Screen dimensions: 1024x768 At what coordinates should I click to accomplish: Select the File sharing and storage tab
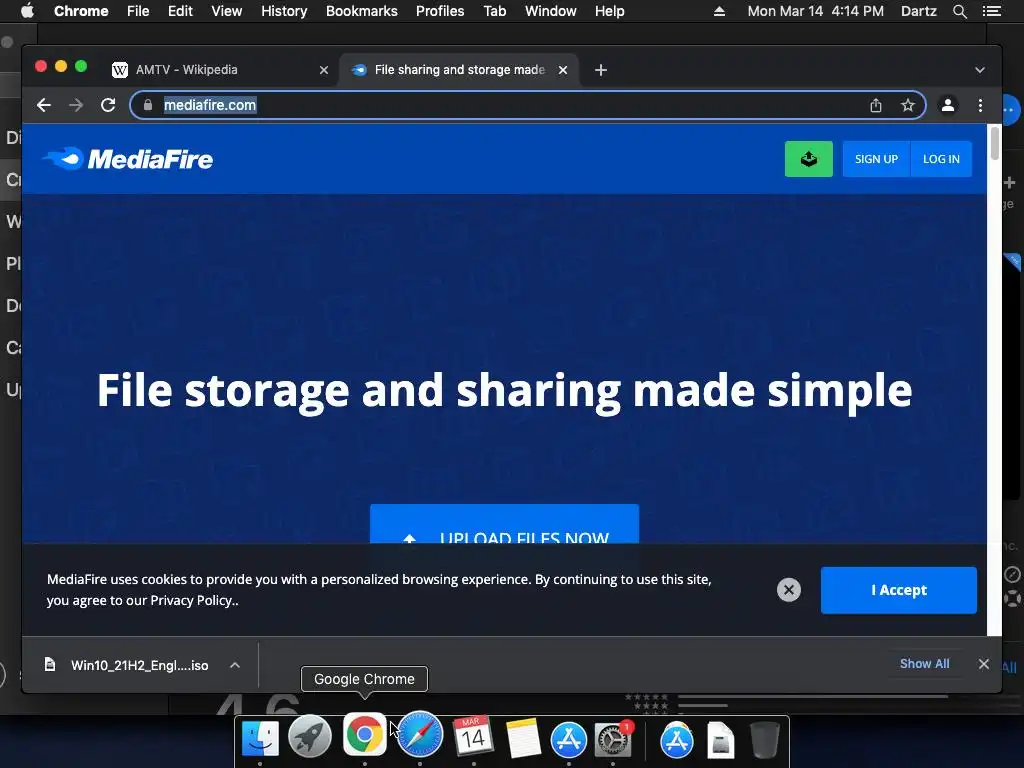click(460, 70)
